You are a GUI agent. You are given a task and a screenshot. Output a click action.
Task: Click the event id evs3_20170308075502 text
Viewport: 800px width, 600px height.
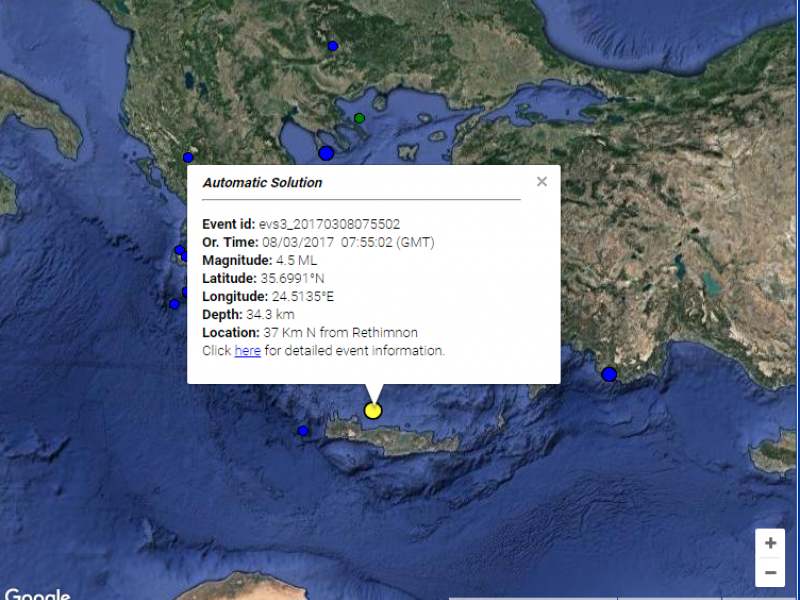(x=329, y=224)
